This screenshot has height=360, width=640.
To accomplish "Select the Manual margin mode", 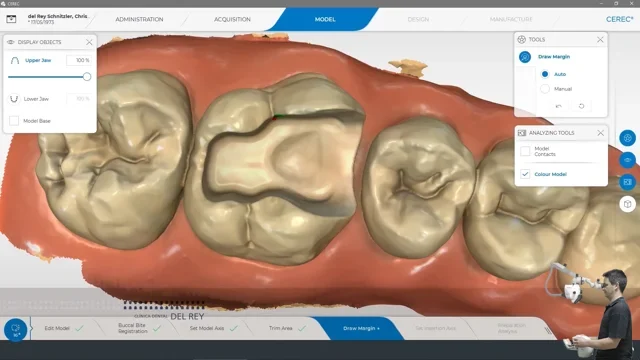I will tap(545, 89).
